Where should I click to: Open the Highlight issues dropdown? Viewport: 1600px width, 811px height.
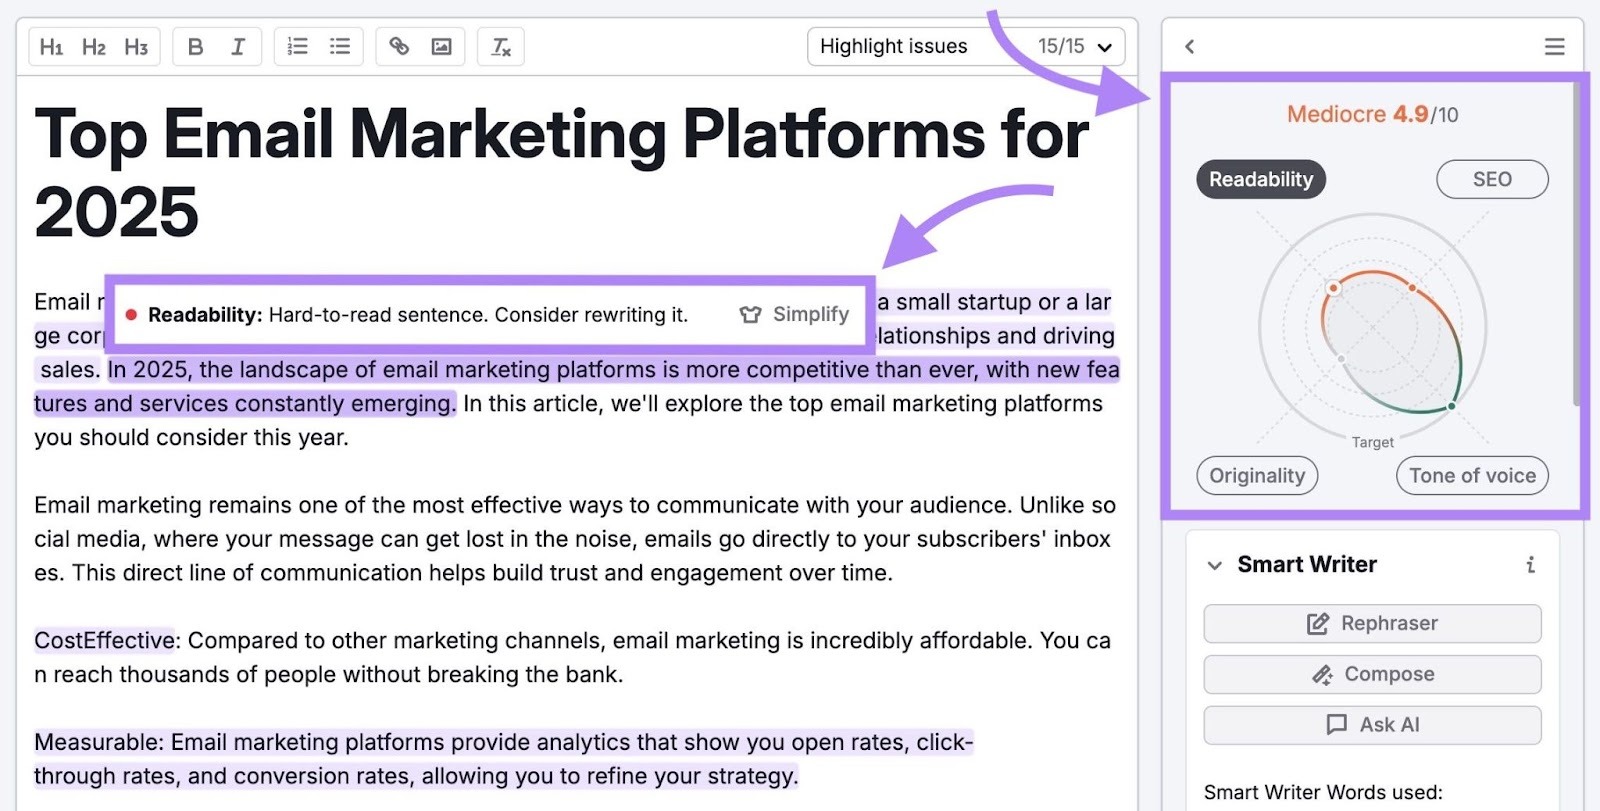[965, 47]
